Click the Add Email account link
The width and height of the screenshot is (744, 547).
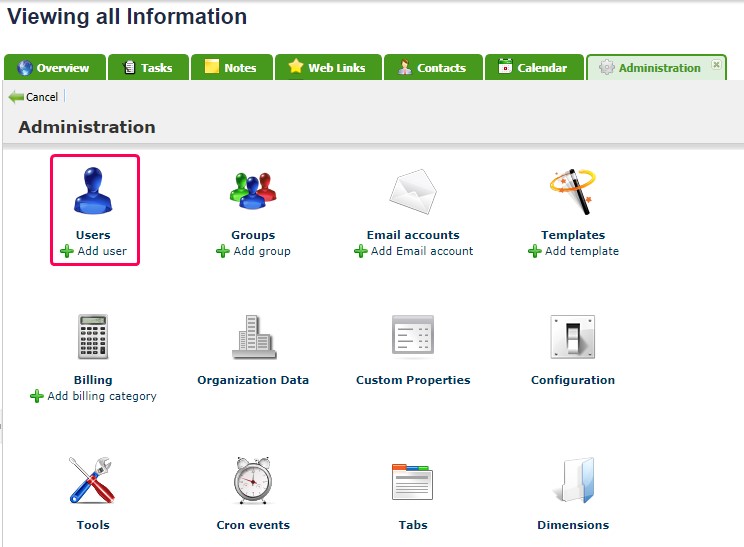coord(422,251)
